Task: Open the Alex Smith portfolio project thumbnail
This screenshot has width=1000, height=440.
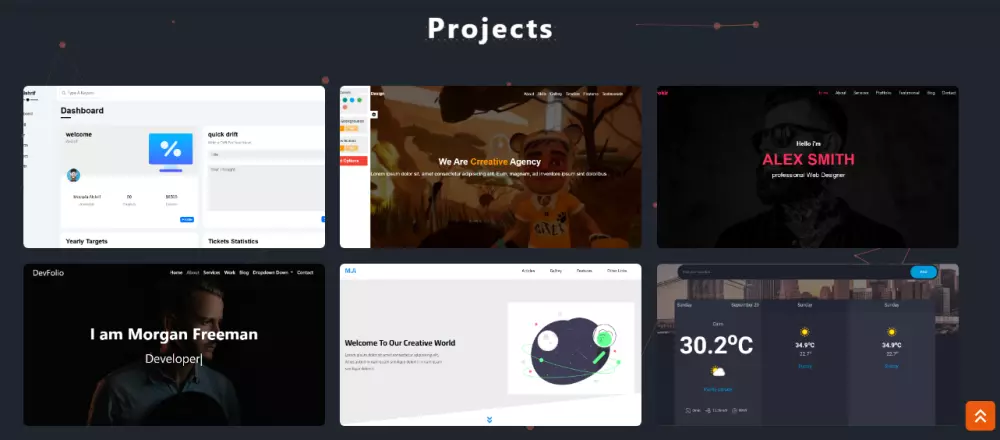Action: 807,167
